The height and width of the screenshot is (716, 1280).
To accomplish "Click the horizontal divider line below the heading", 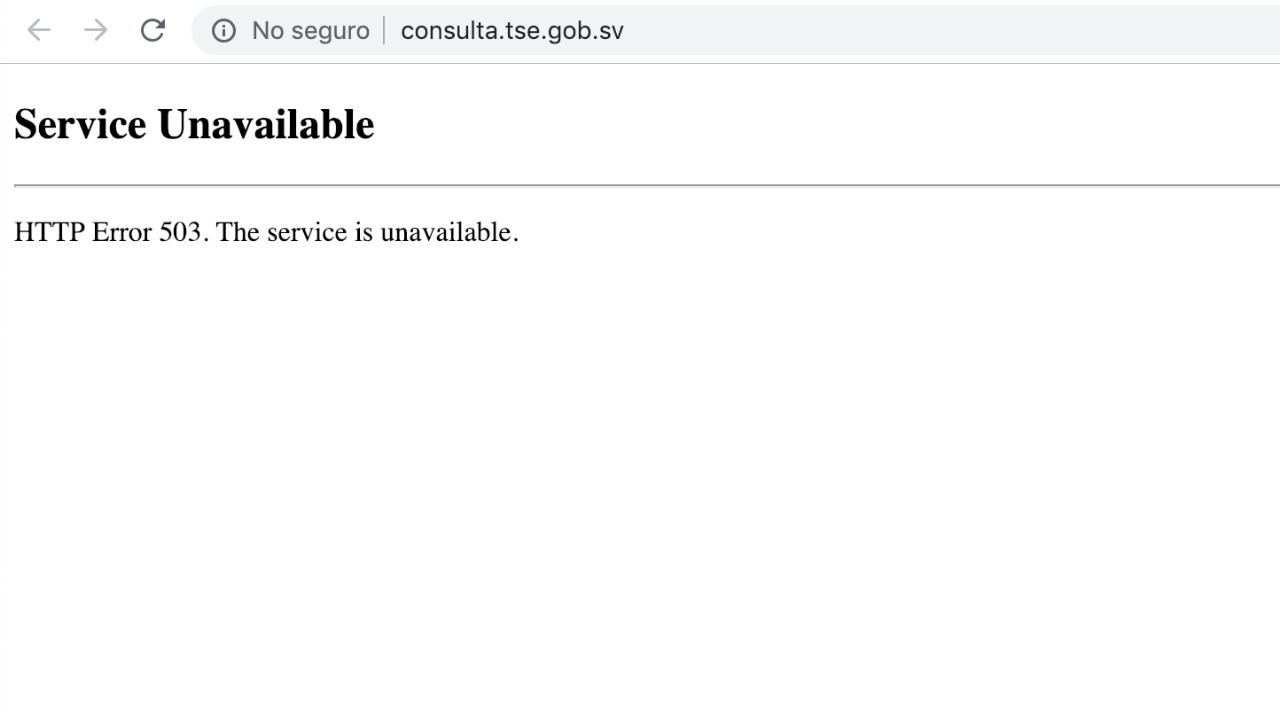I will click(647, 185).
